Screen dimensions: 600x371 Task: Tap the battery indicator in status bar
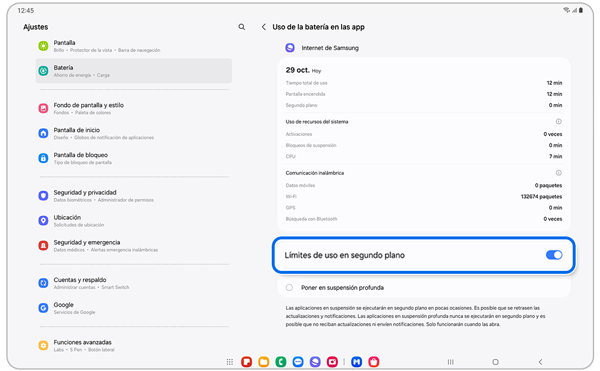581,10
